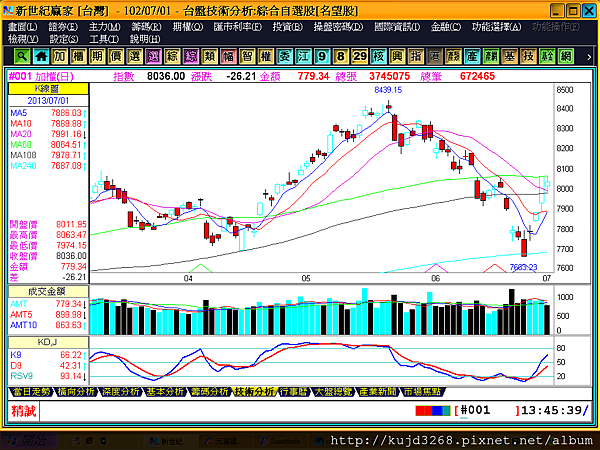Click the #001 加權(日) chart title
The height and width of the screenshot is (450, 600).
(x=41, y=76)
